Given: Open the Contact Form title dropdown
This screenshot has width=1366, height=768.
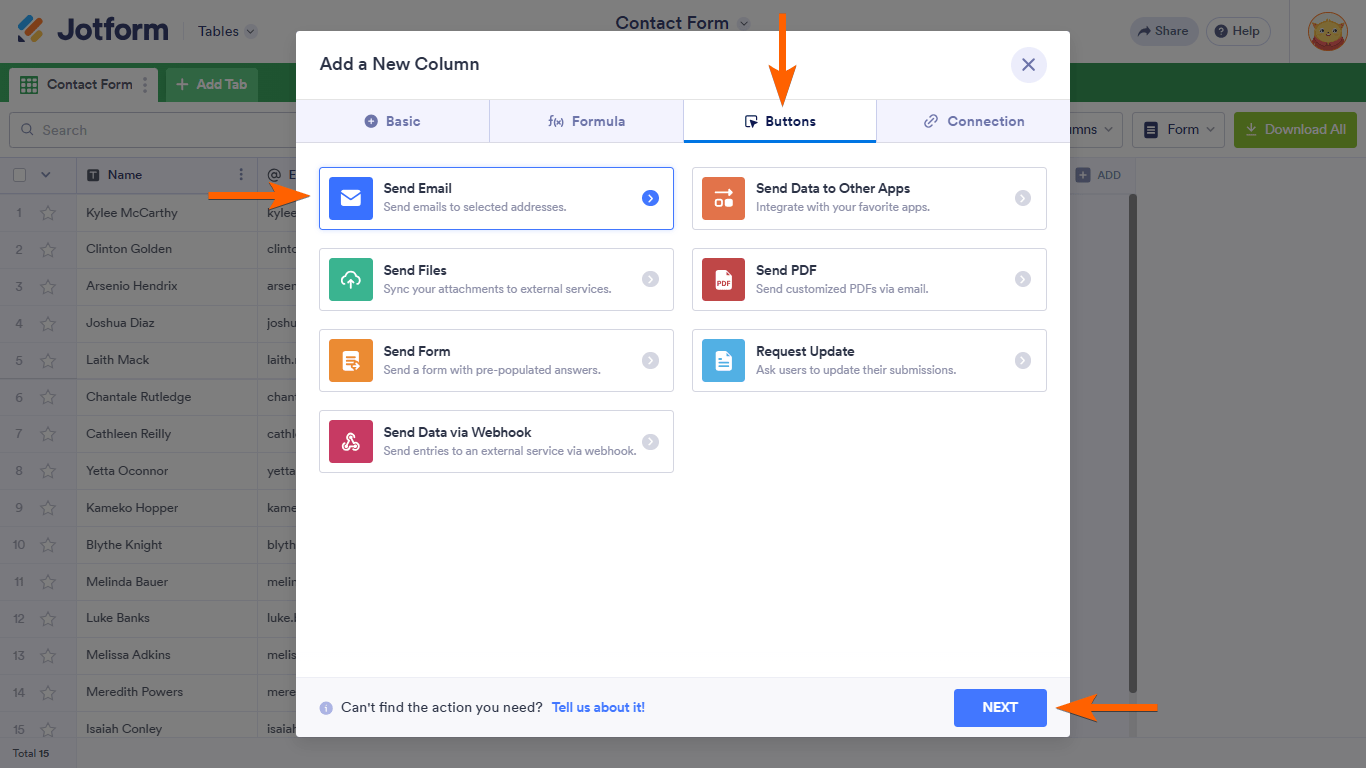Looking at the screenshot, I should 743,23.
